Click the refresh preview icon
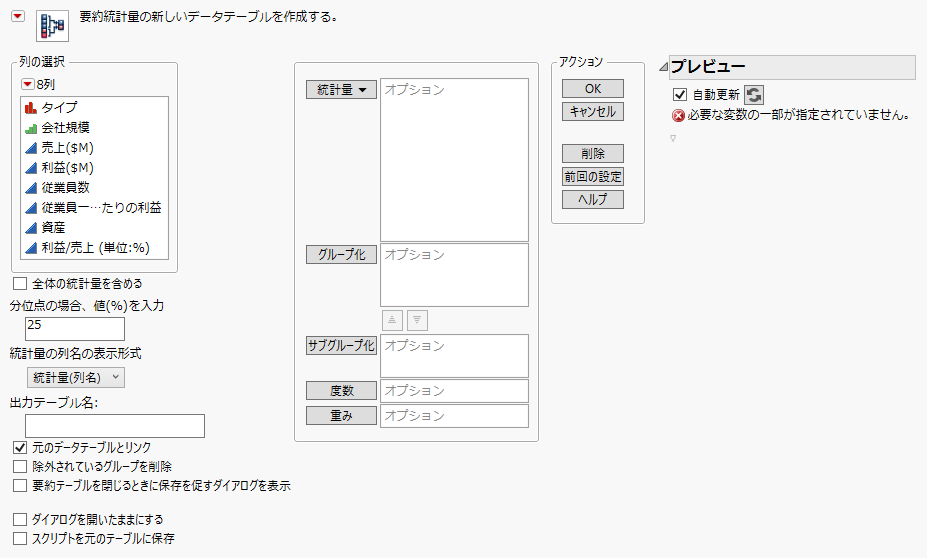 pyautogui.click(x=754, y=95)
